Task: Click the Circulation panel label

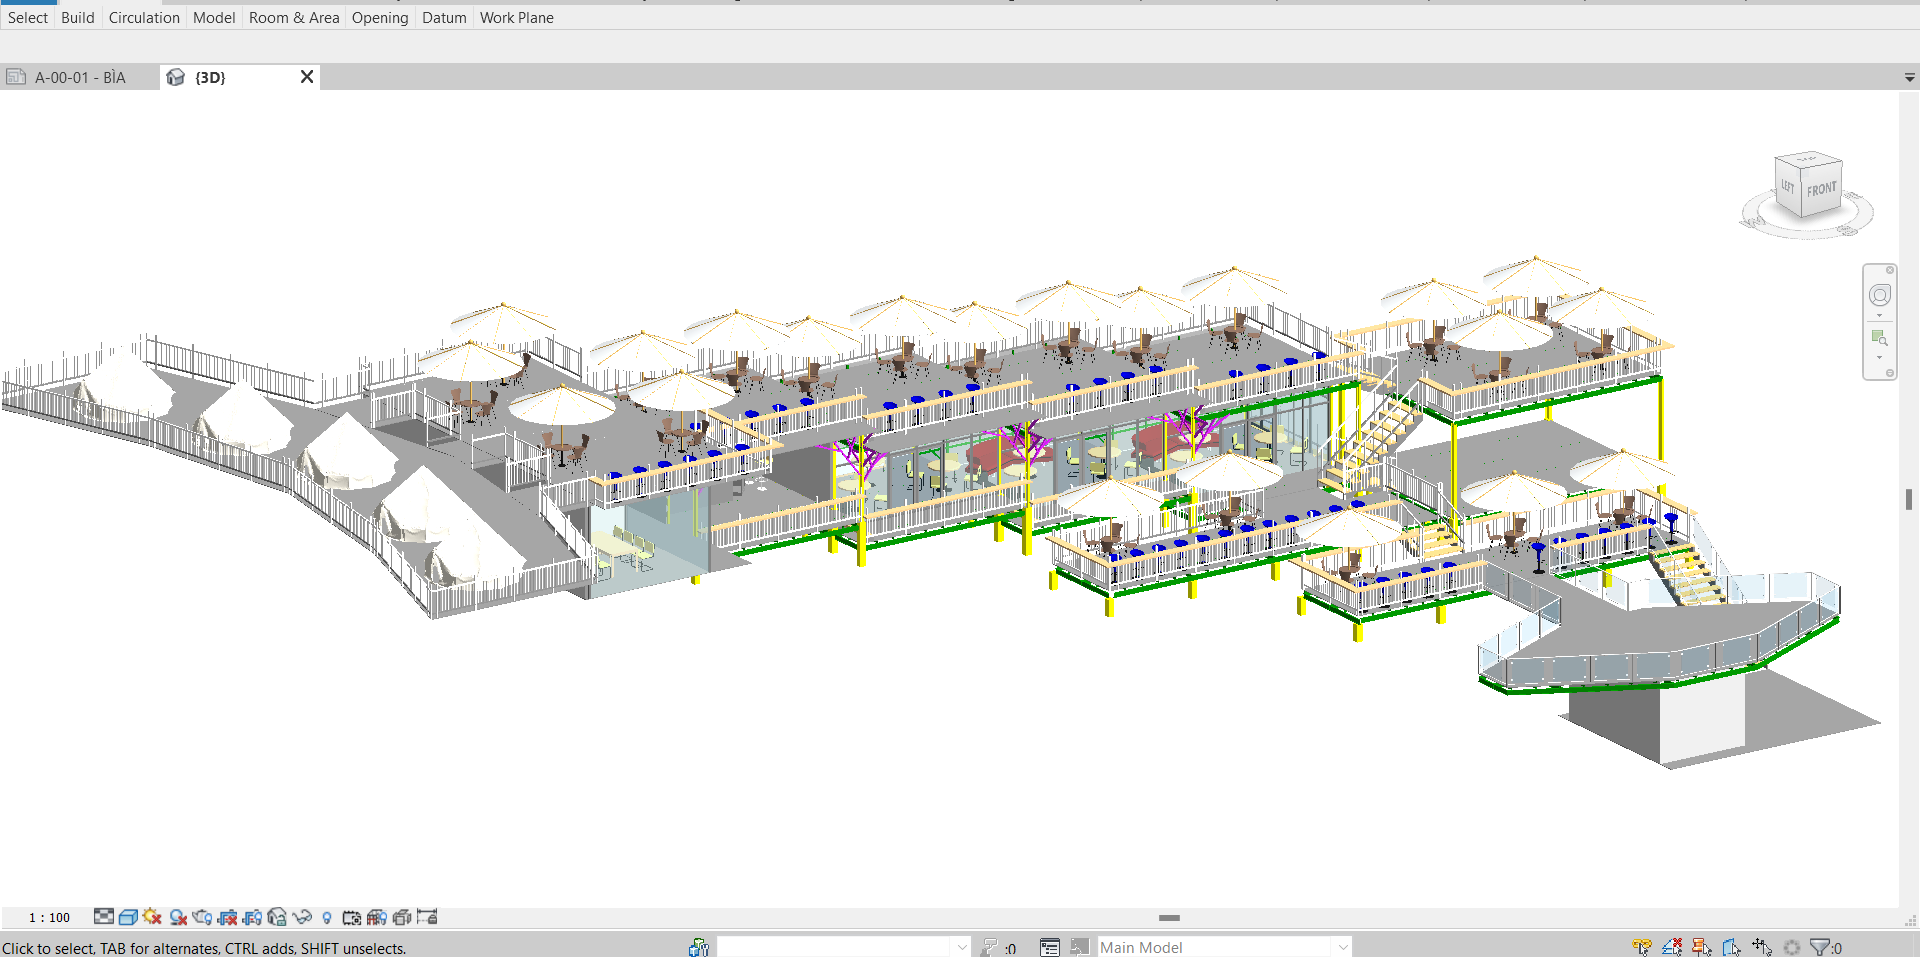Action: [x=144, y=17]
